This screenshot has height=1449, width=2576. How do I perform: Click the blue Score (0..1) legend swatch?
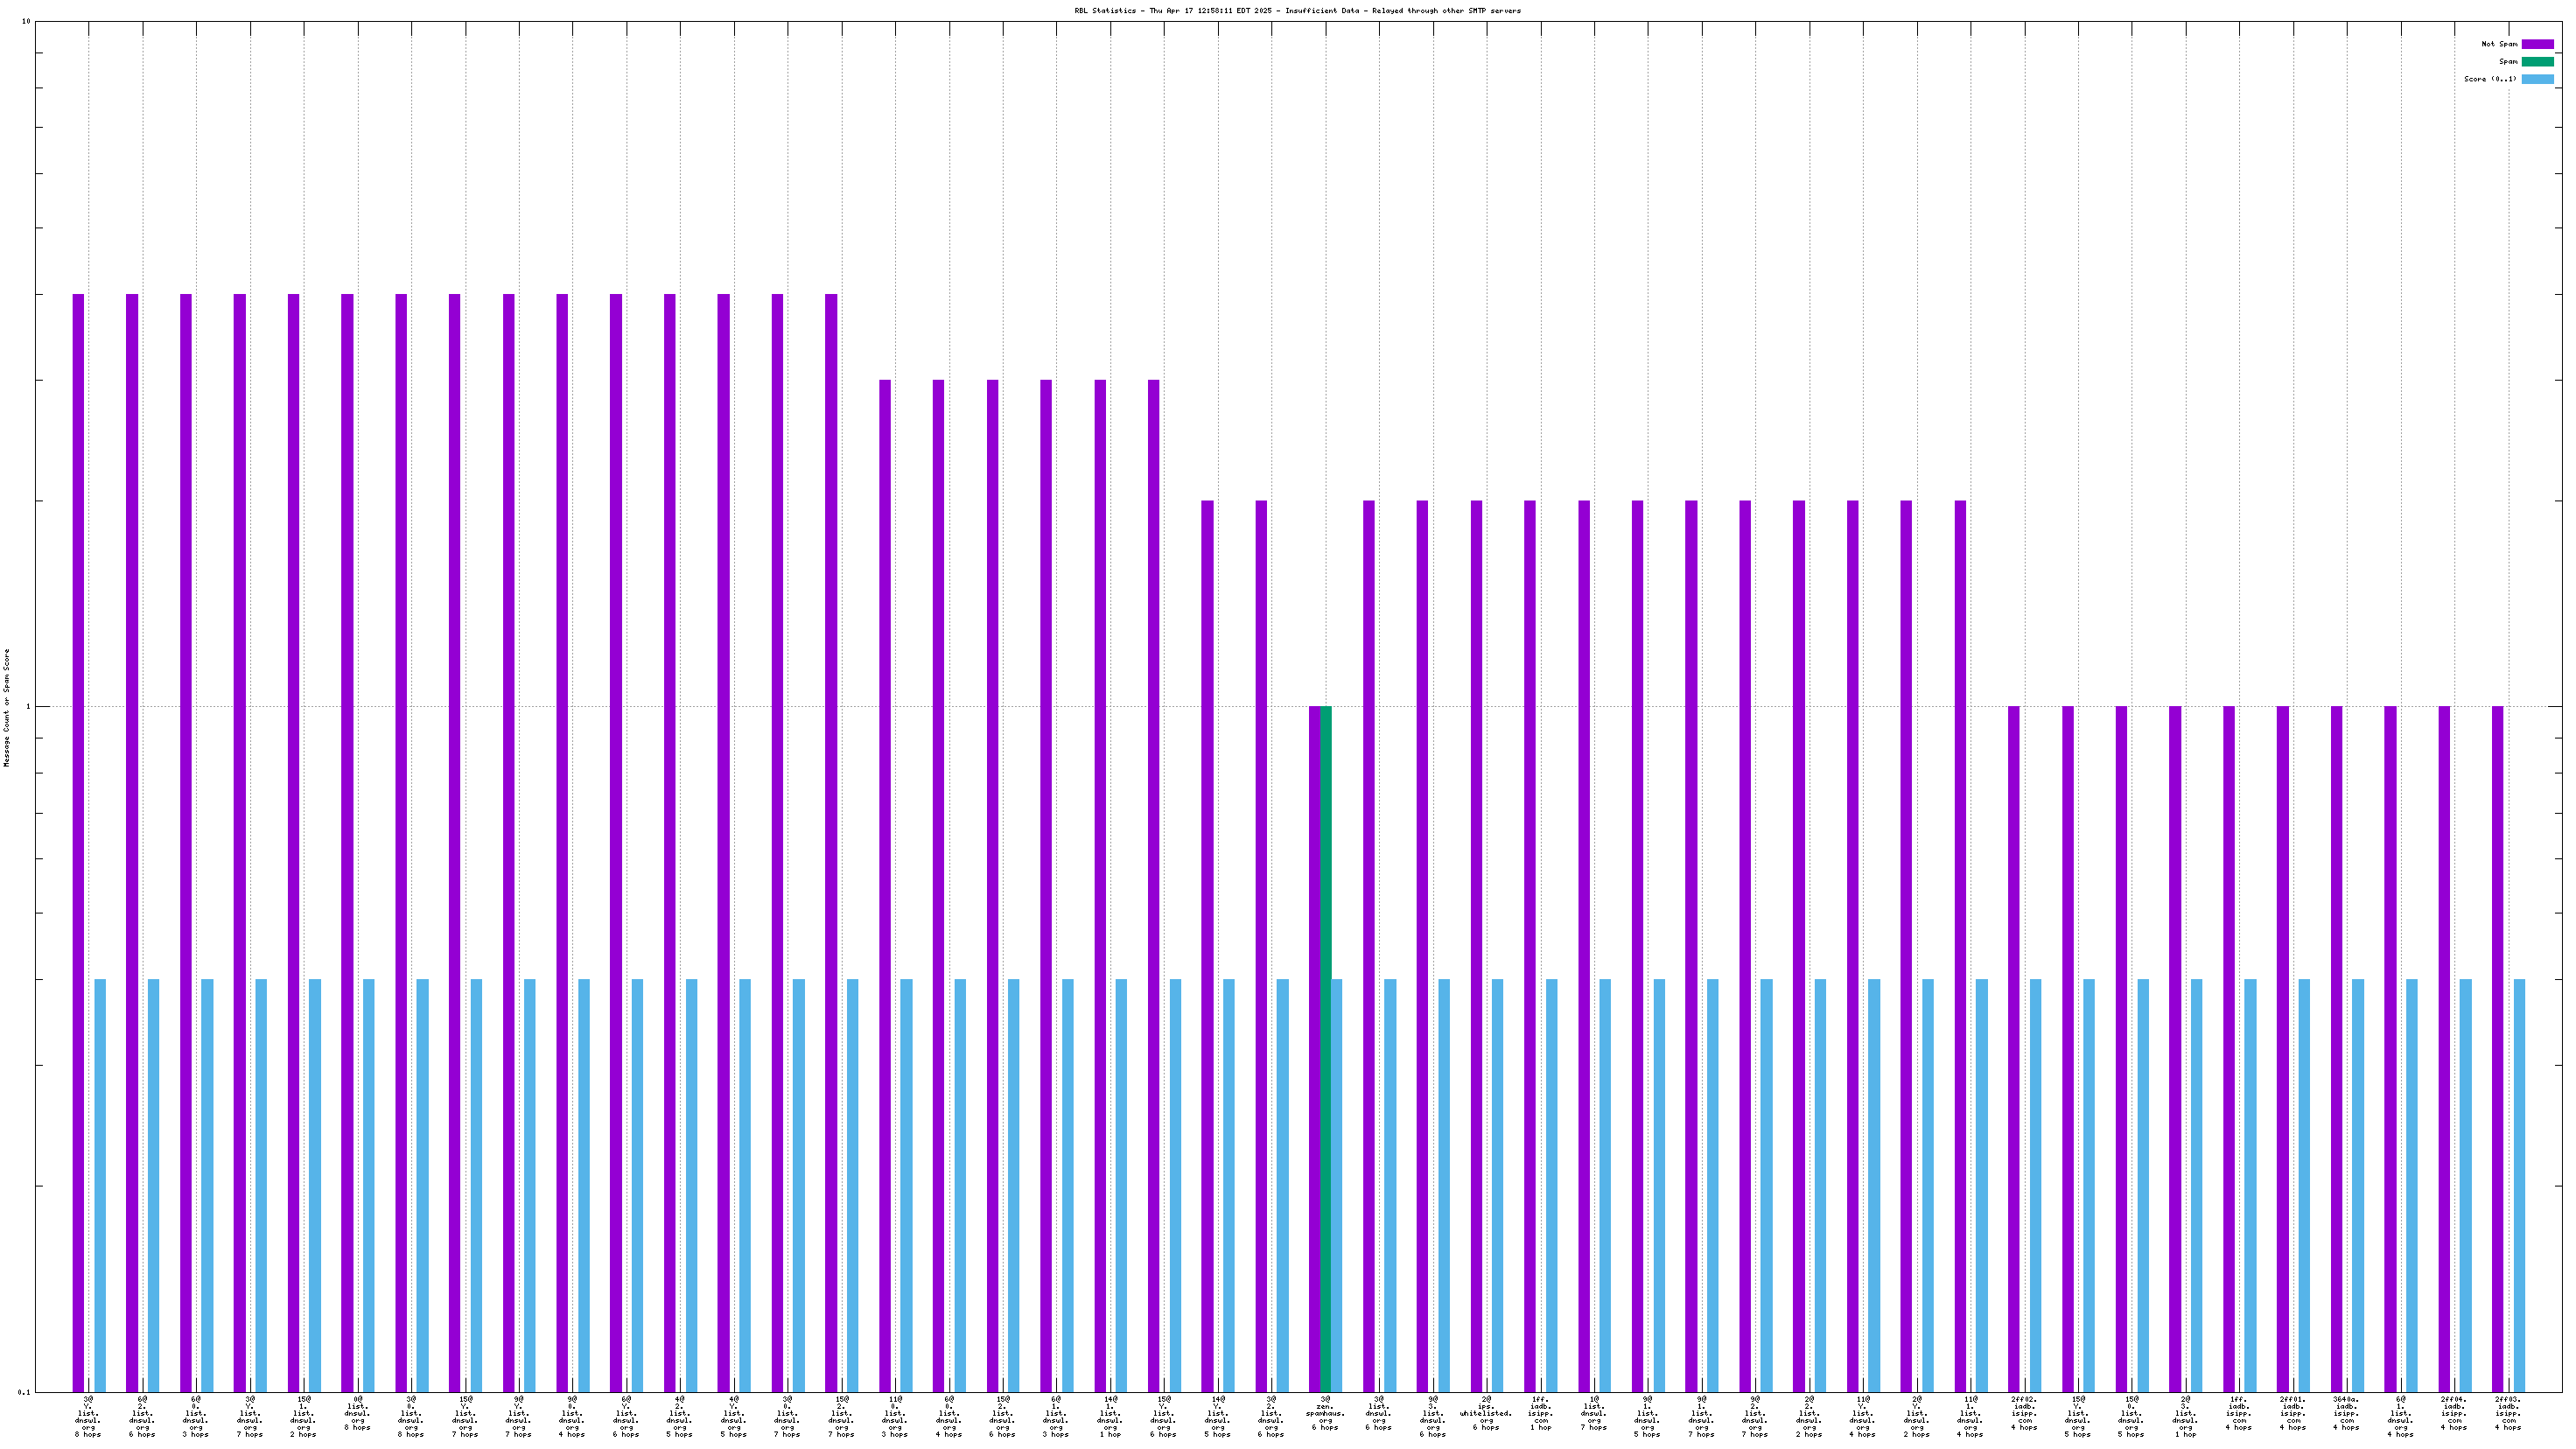[2537, 79]
